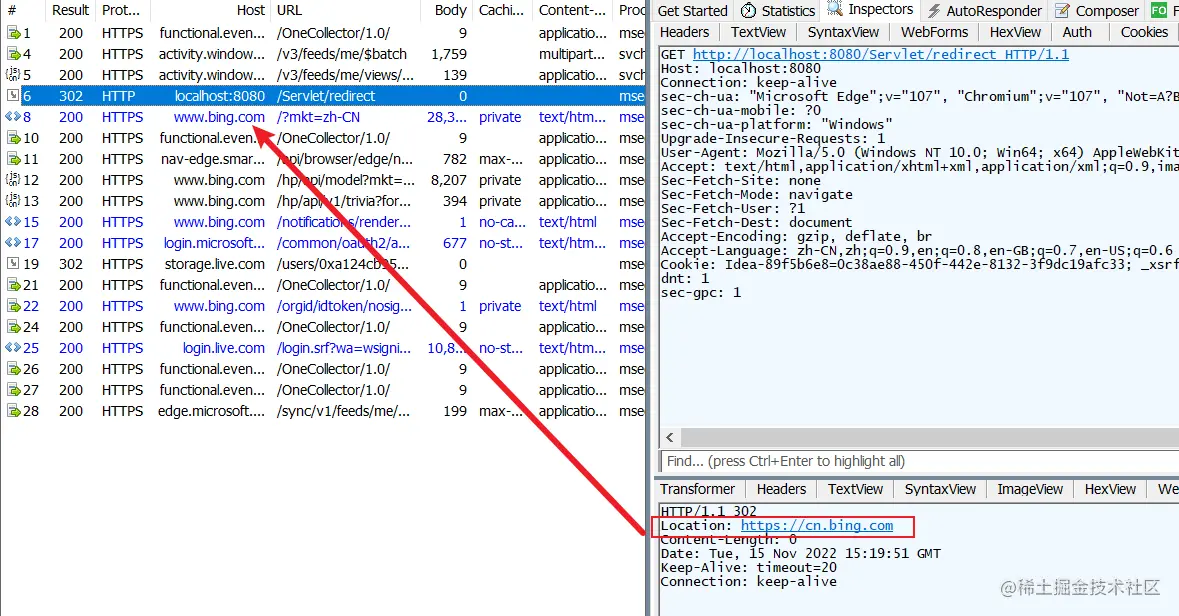Click the redirect icon of session 19
Viewport: 1179px width, 616px height.
(x=14, y=264)
